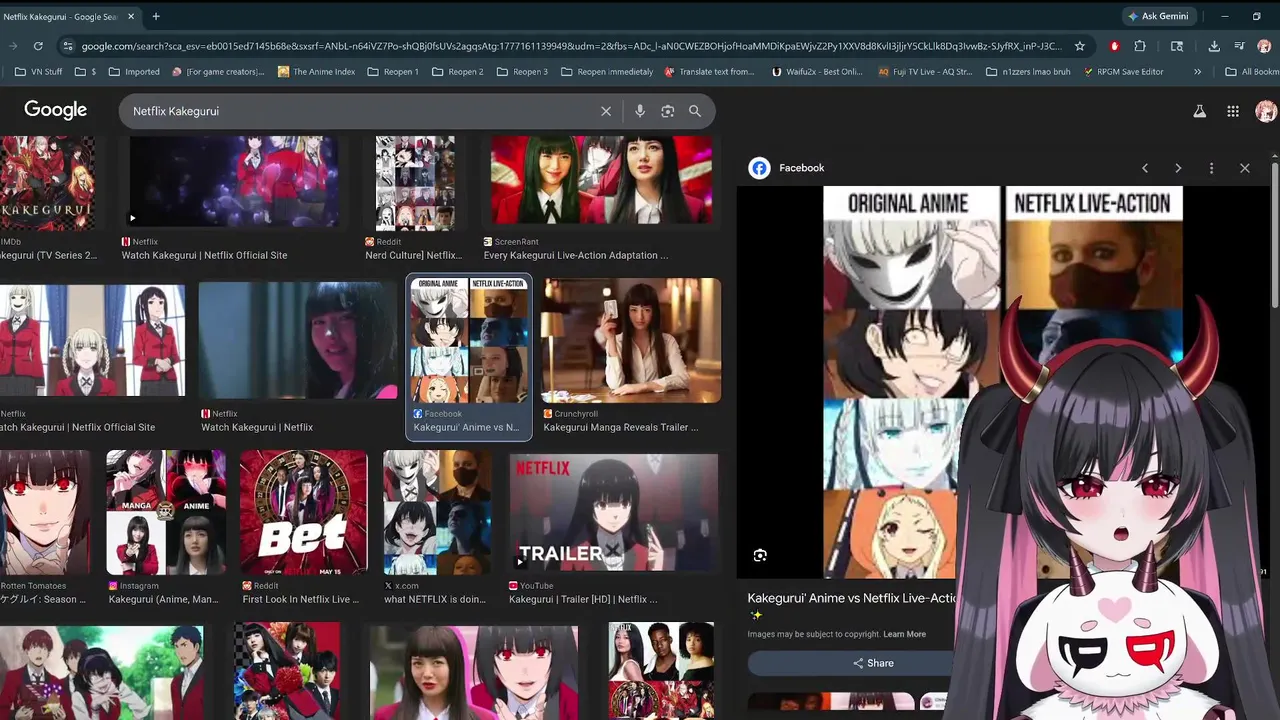Go to the Google homepage logo
This screenshot has width=1280, height=720.
pyautogui.click(x=55, y=110)
